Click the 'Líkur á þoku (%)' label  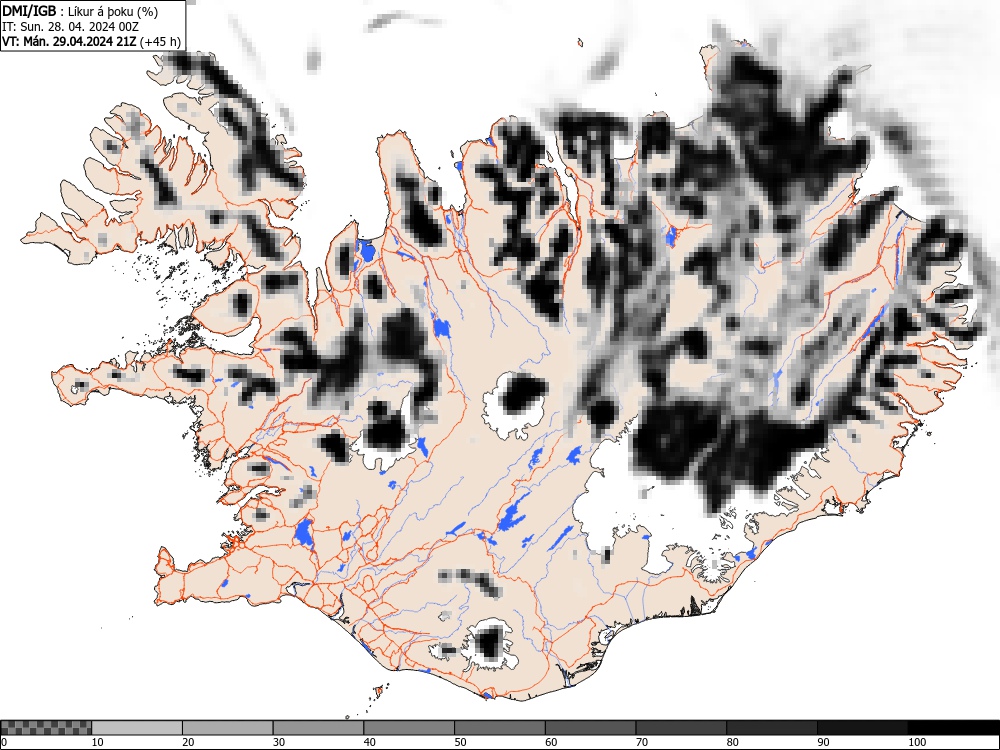coord(113,11)
